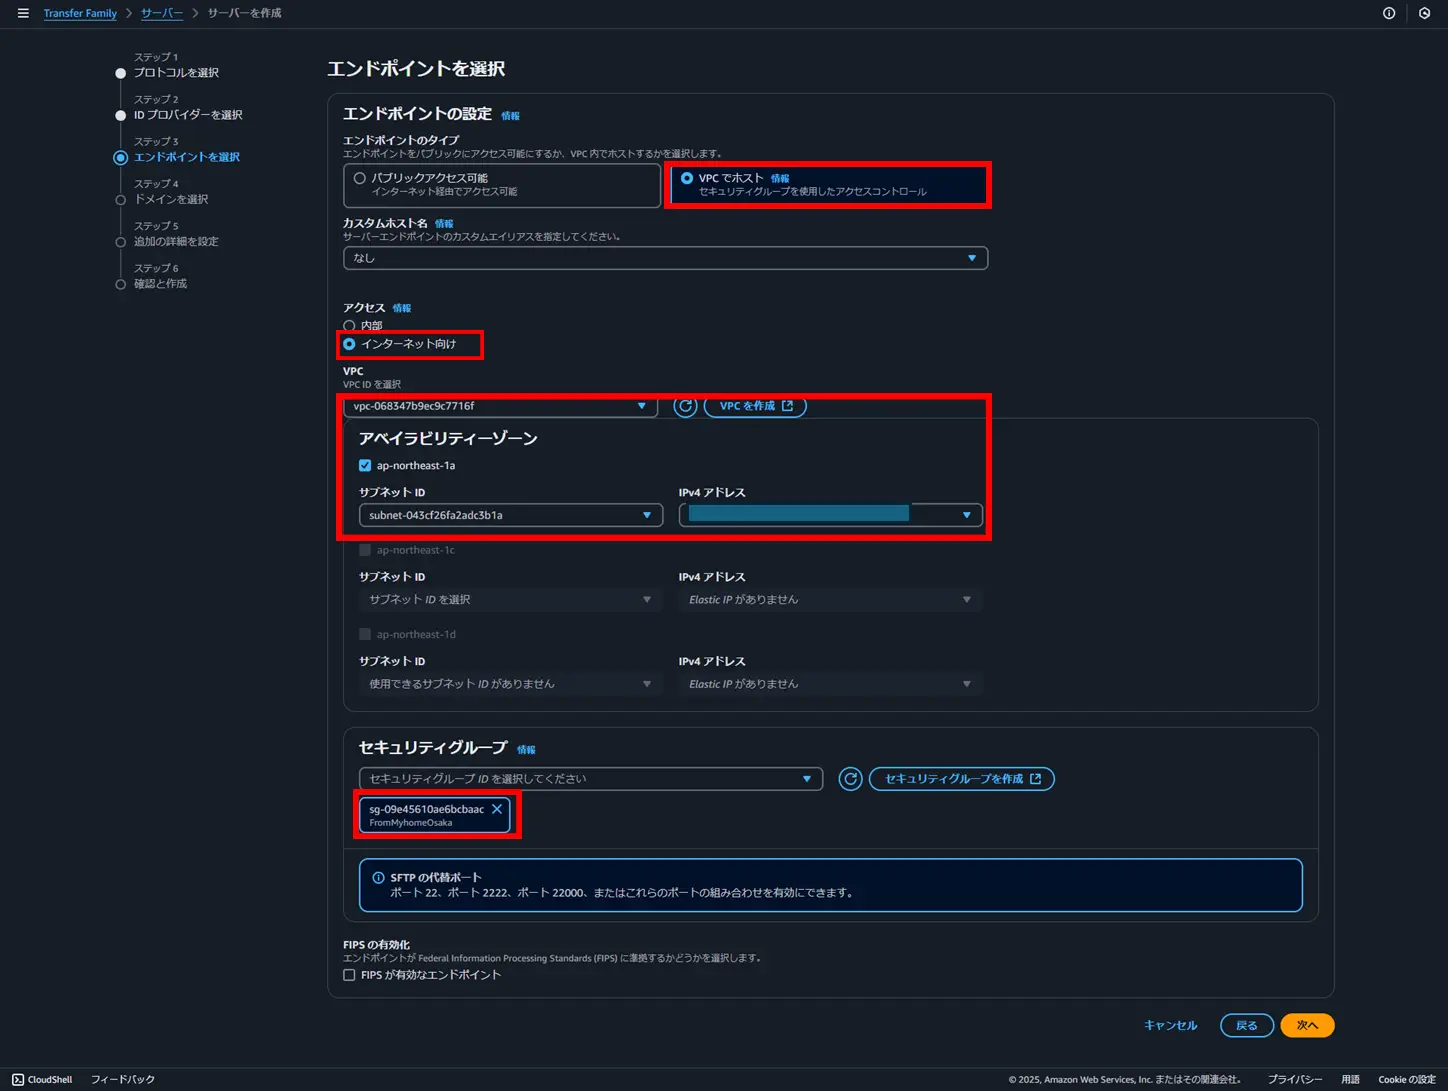Screen dimensions: 1448x1091
Task: Open Cookie の設定 footer link
Action: (x=1407, y=1080)
